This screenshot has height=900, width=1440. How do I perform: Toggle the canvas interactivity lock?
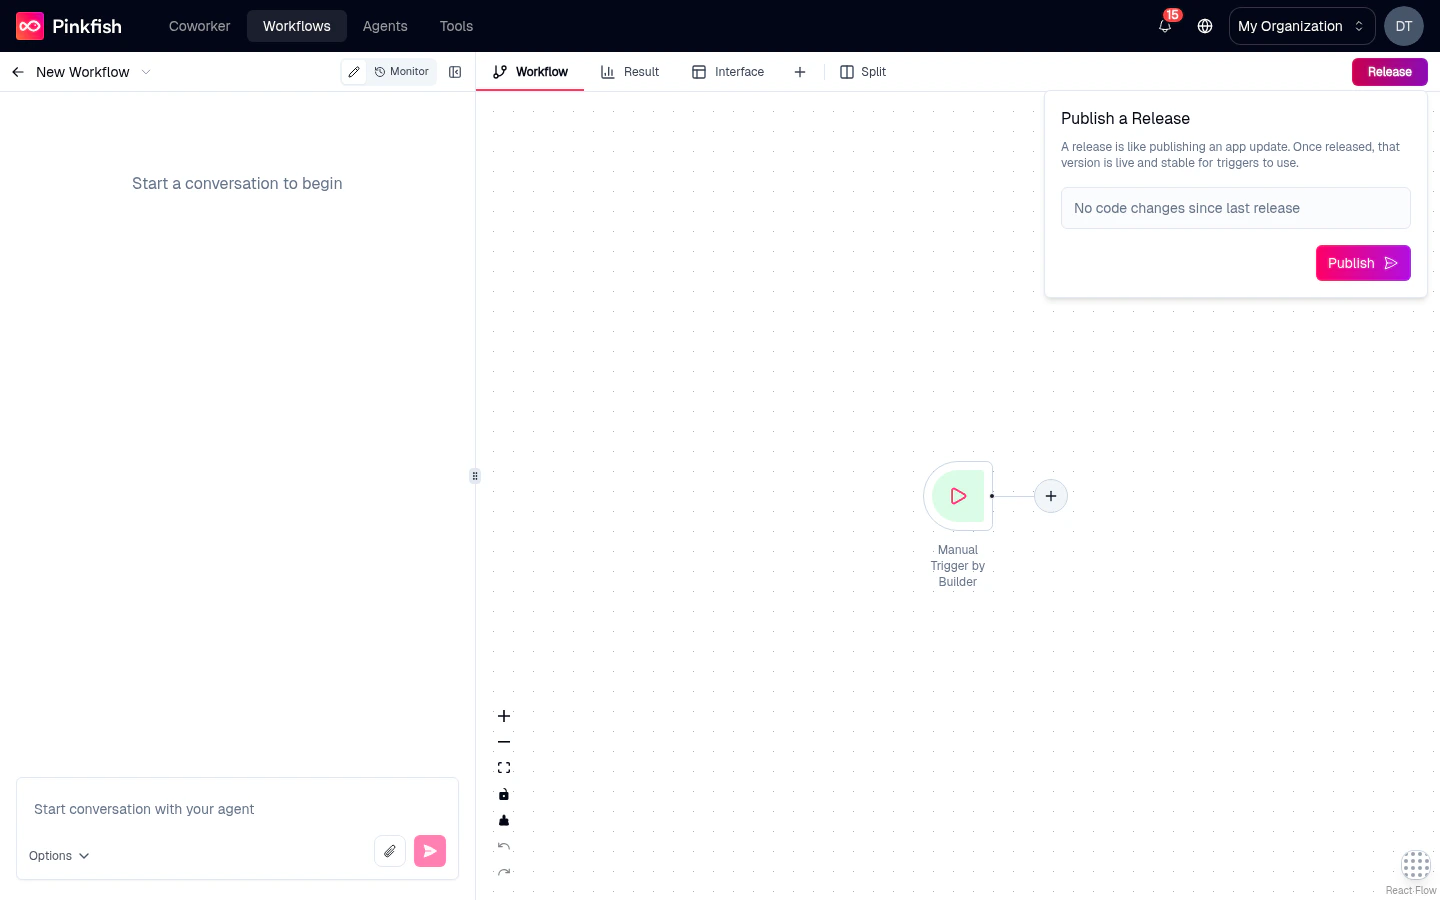point(504,794)
